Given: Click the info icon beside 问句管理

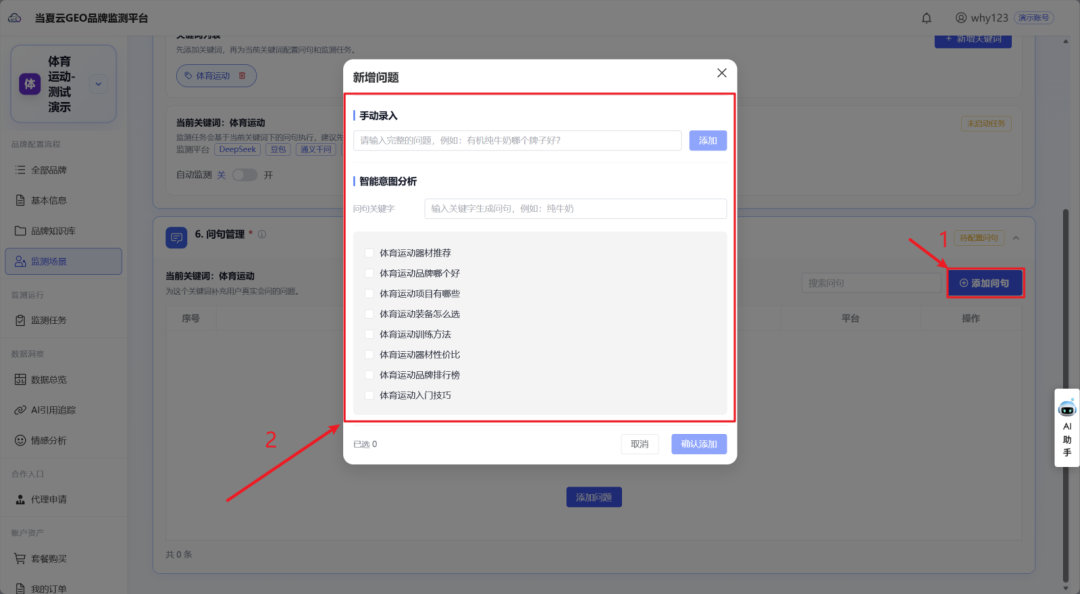Looking at the screenshot, I should coord(262,234).
